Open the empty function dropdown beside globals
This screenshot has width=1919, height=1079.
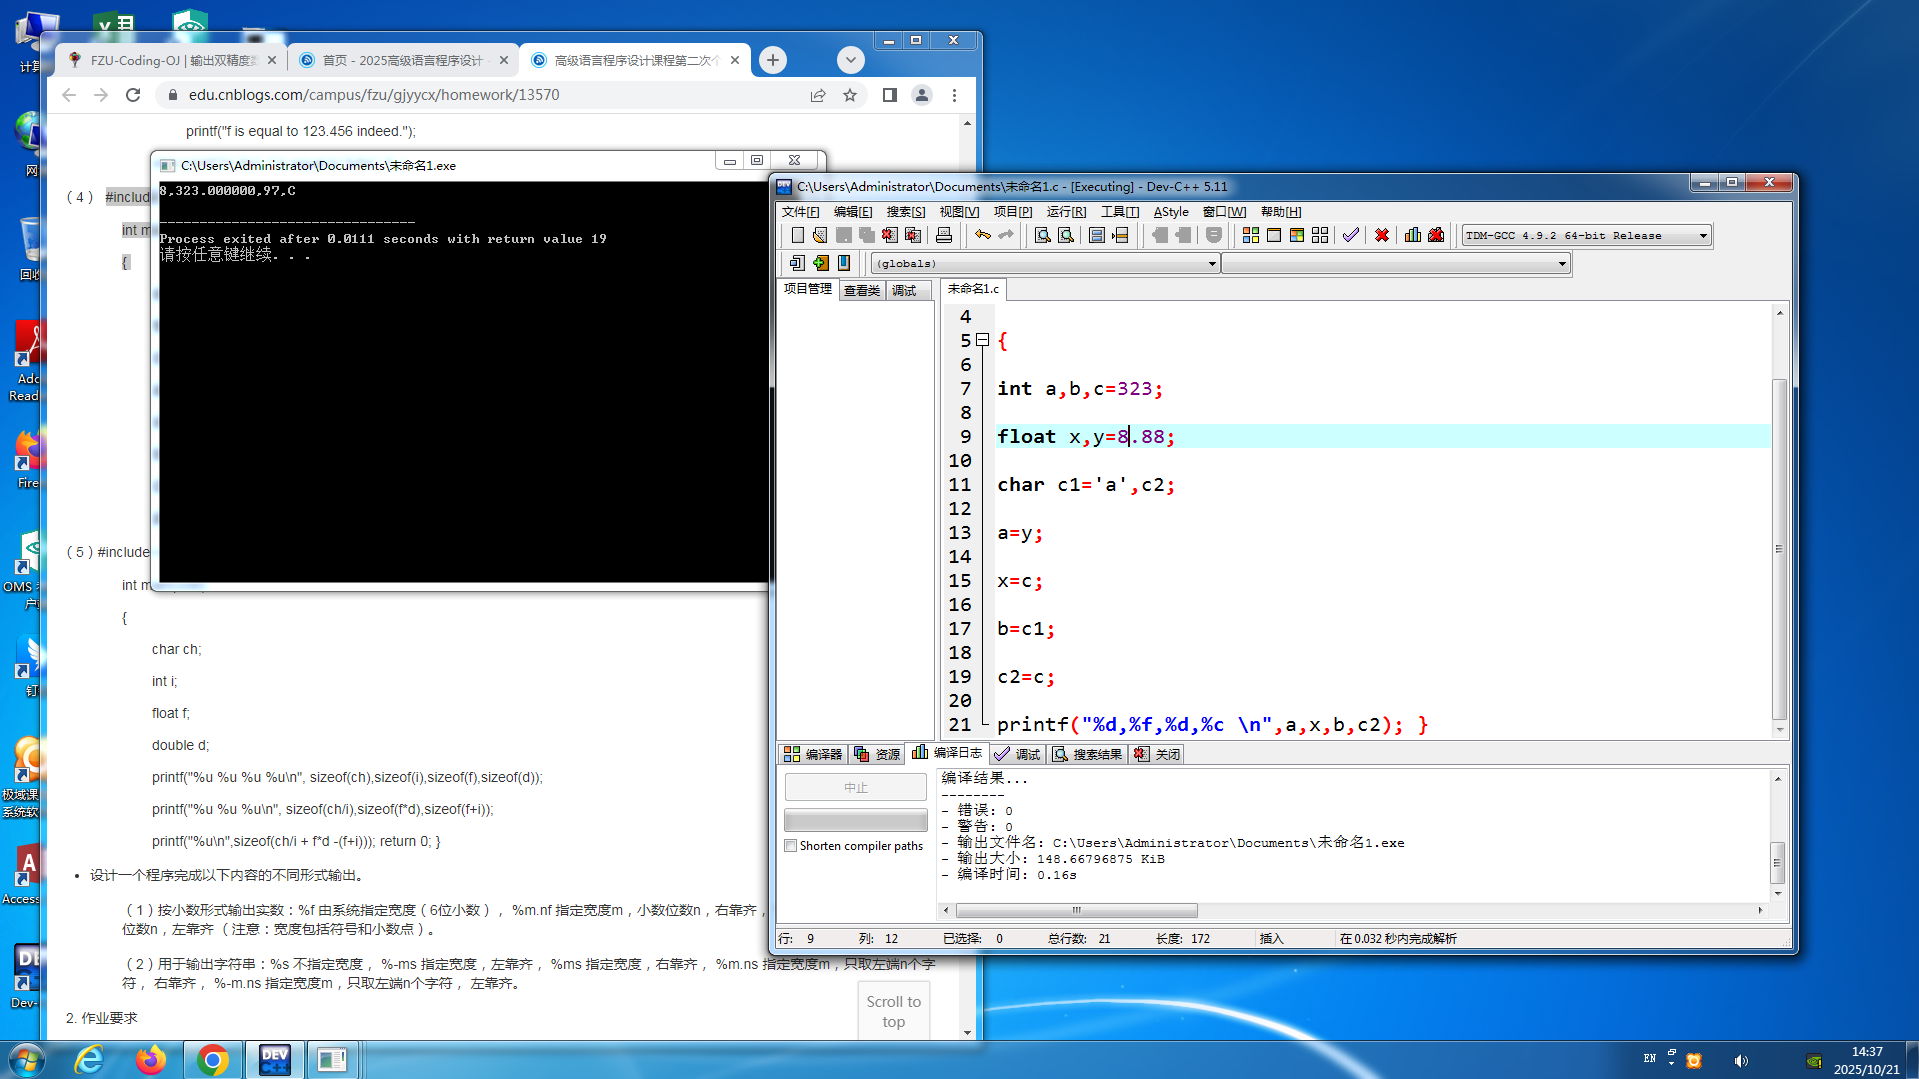pyautogui.click(x=1395, y=264)
